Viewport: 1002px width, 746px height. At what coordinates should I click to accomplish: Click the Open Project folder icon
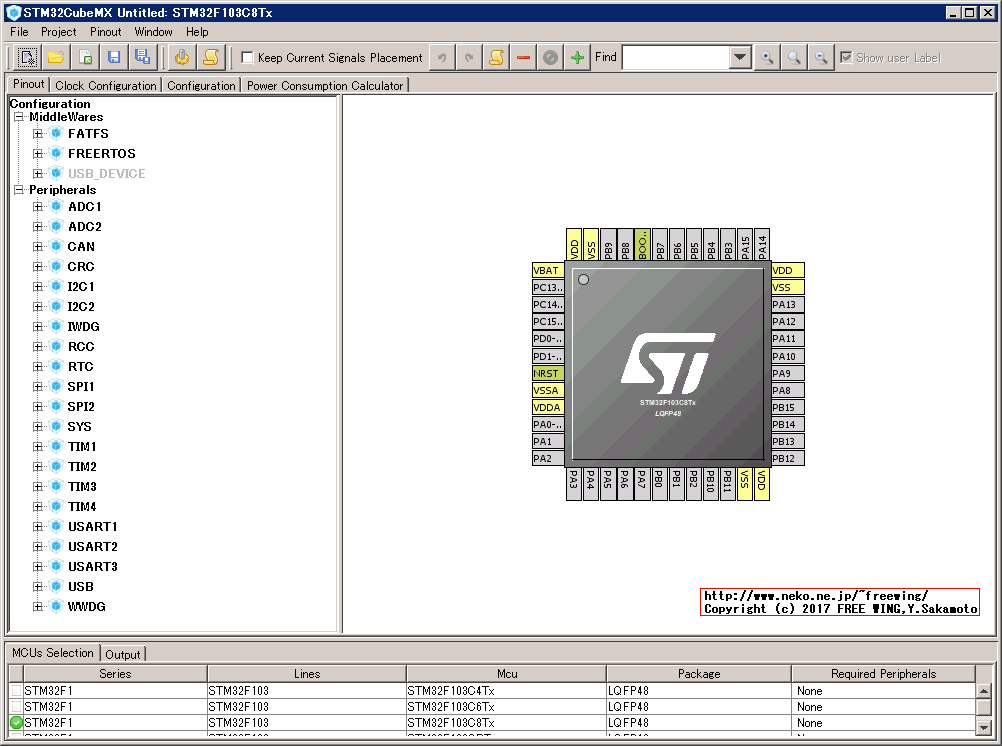[x=56, y=58]
